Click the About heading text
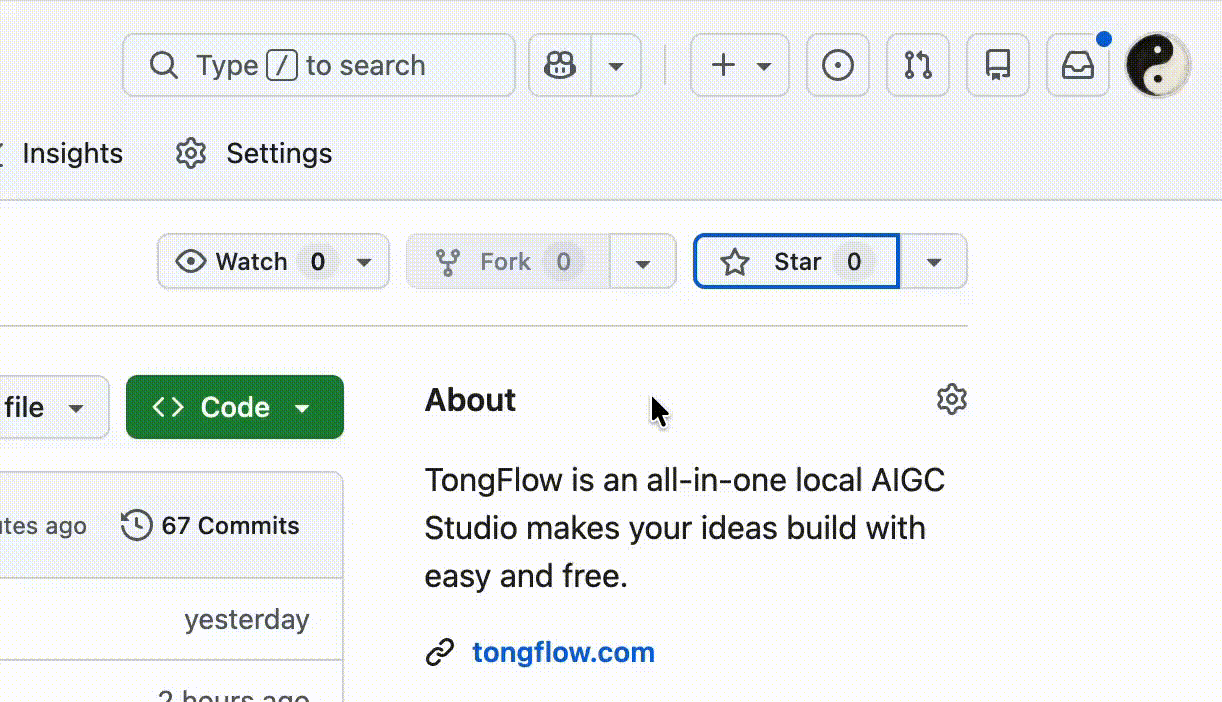This screenshot has height=702, width=1222. point(470,400)
